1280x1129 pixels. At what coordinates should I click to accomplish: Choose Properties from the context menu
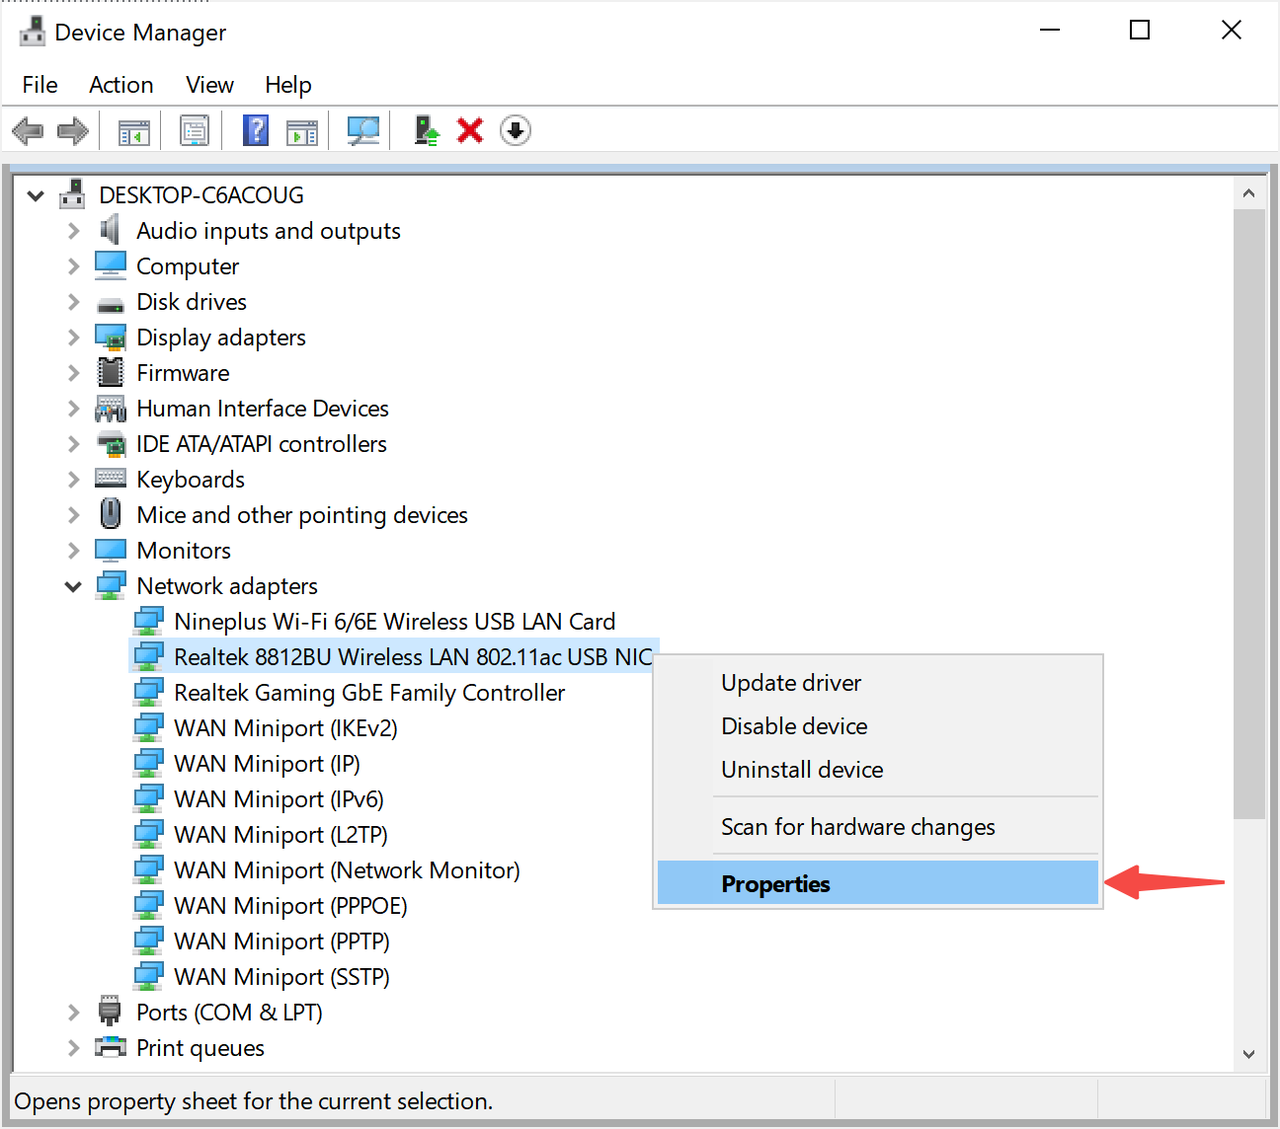[776, 884]
